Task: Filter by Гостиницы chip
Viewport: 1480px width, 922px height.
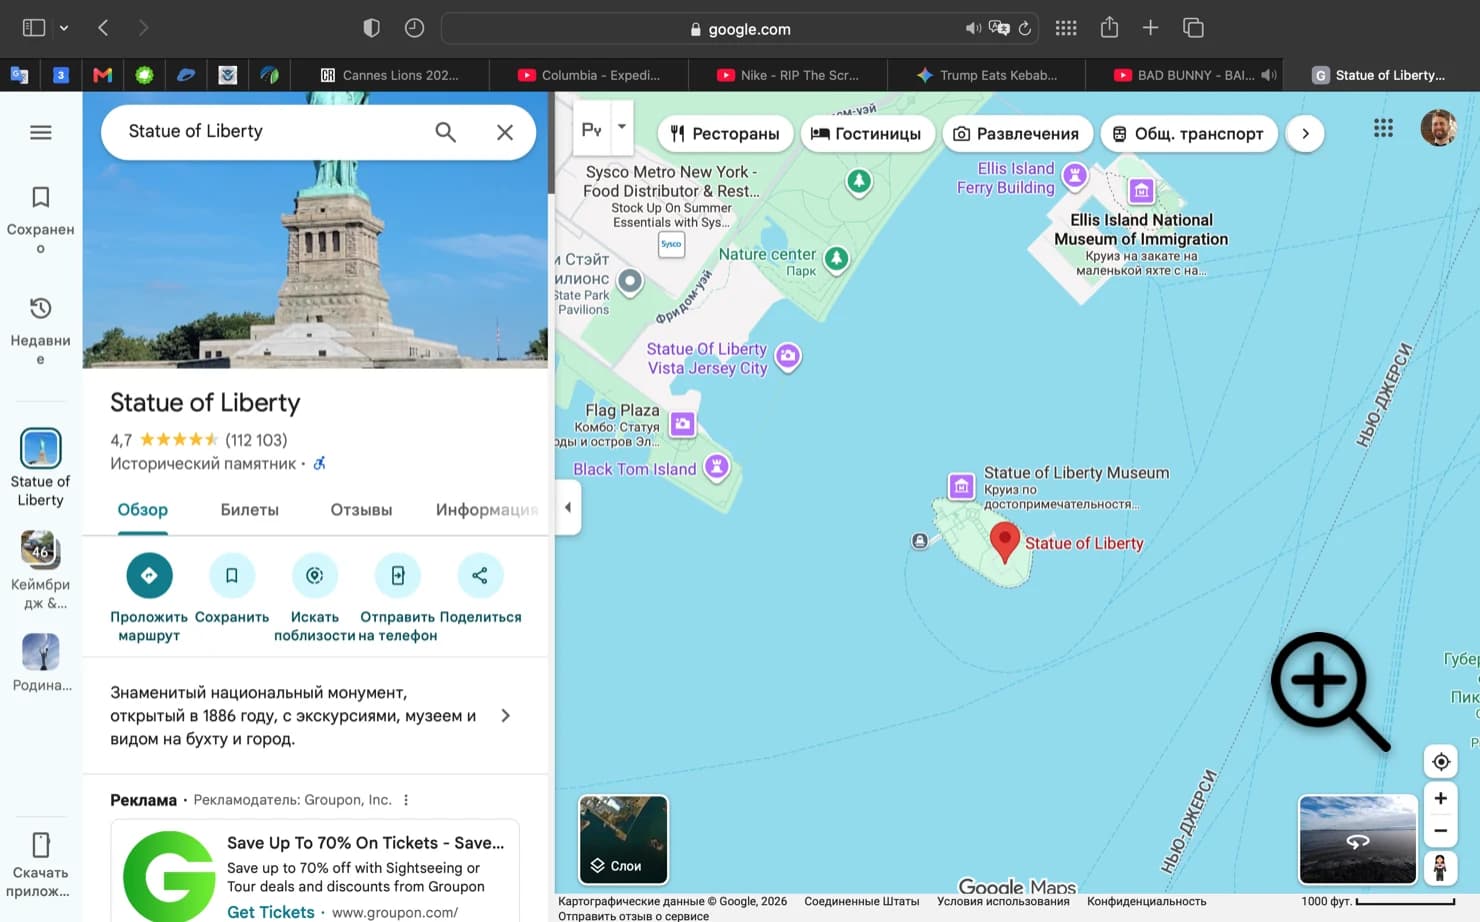Action: 868,134
